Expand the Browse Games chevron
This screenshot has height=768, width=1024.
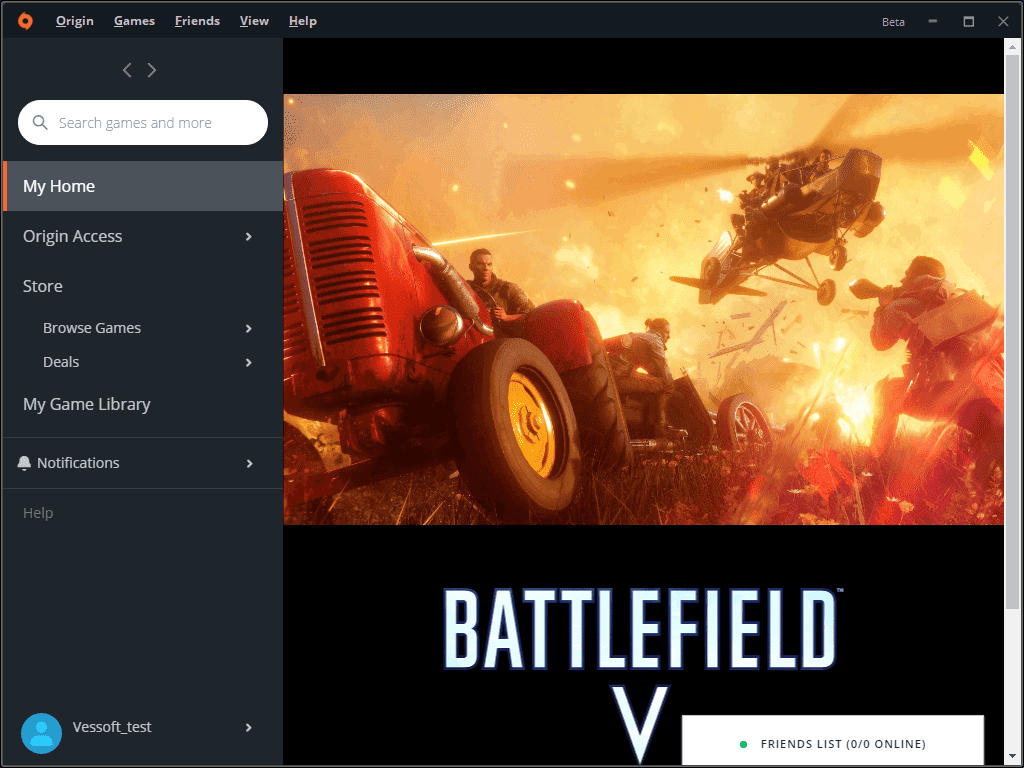click(x=249, y=328)
